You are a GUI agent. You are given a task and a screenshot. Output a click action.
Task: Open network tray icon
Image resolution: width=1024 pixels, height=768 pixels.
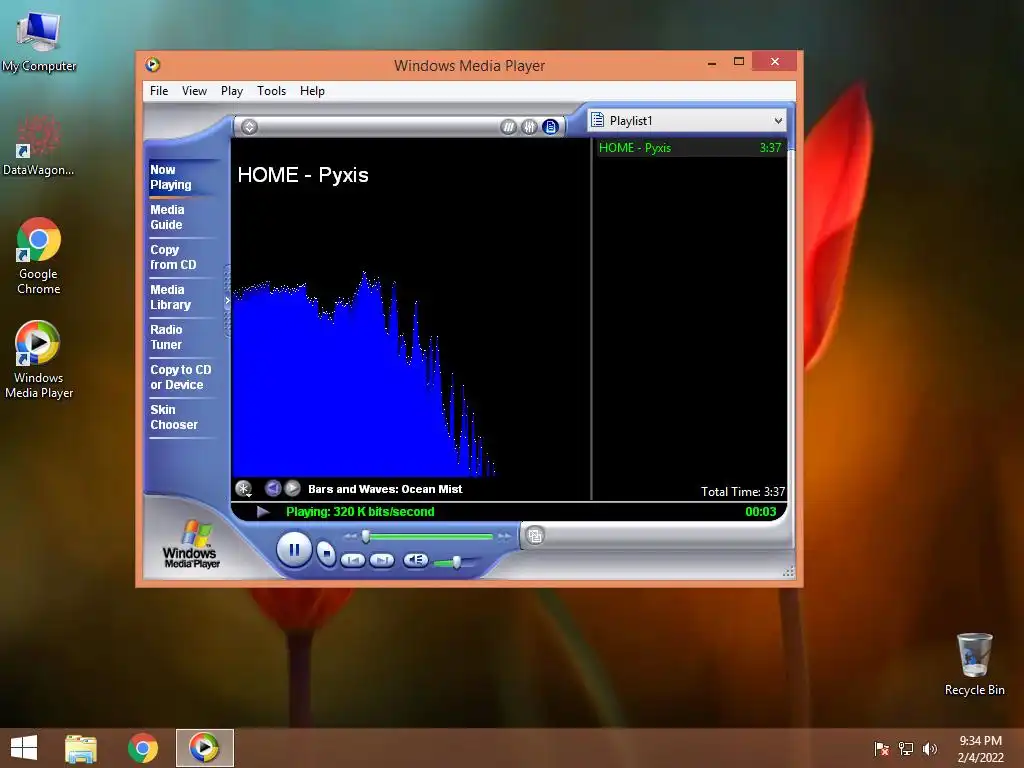(x=906, y=749)
